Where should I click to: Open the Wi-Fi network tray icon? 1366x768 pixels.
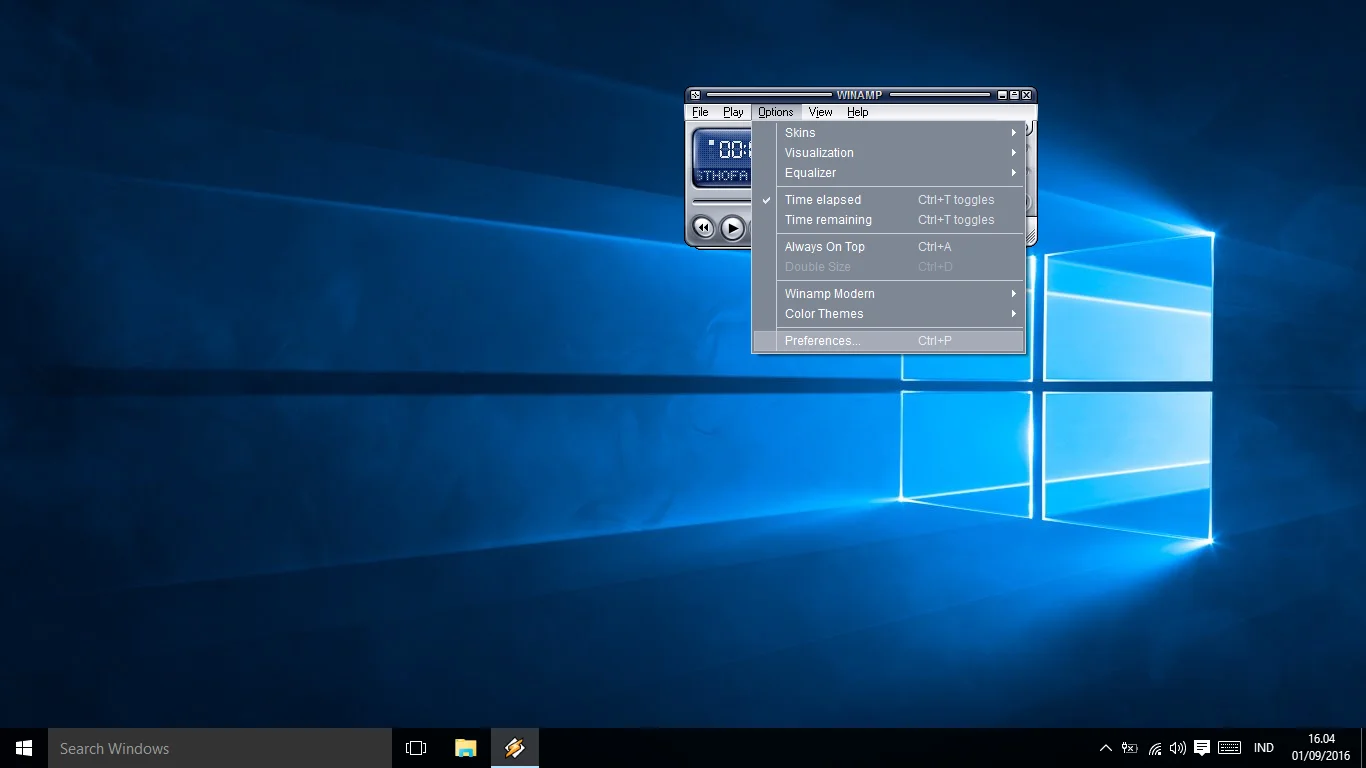coord(1155,748)
